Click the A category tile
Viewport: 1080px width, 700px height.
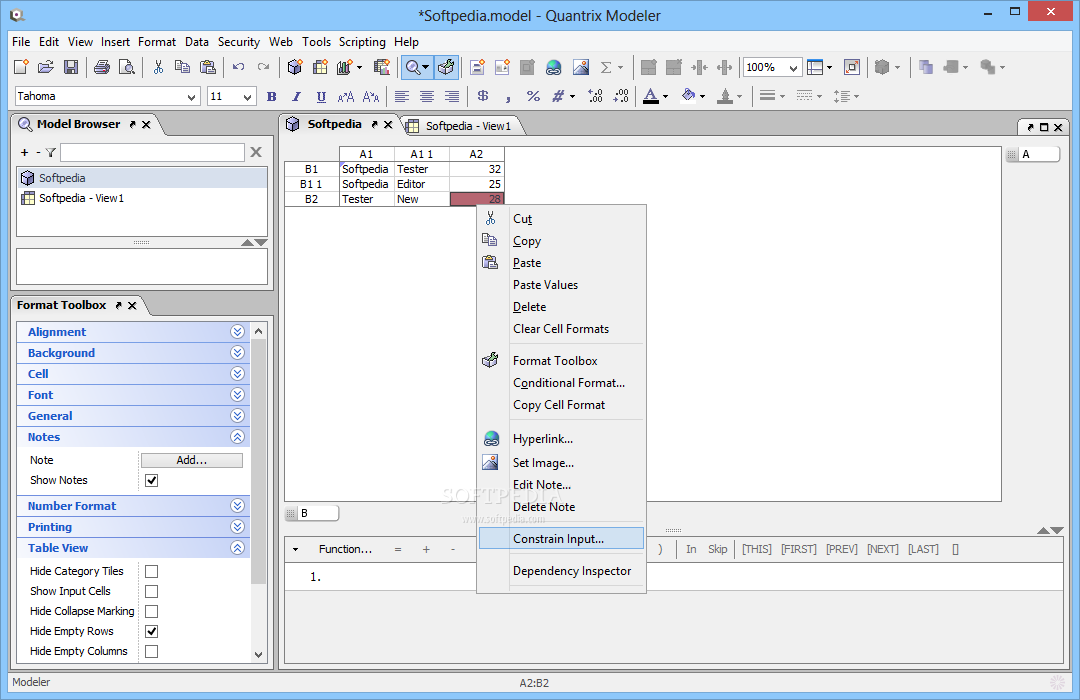pos(1033,154)
